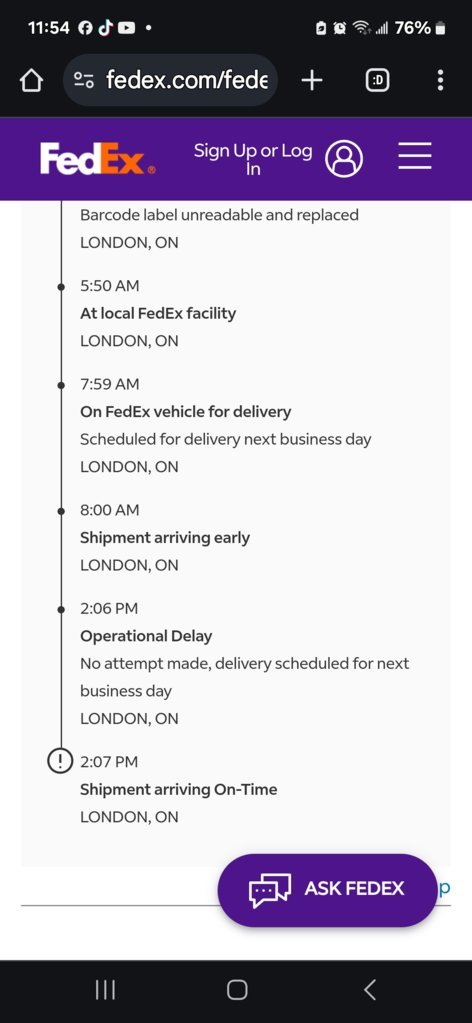472x1023 pixels.
Task: Open a new tab with plus icon
Action: tap(312, 80)
